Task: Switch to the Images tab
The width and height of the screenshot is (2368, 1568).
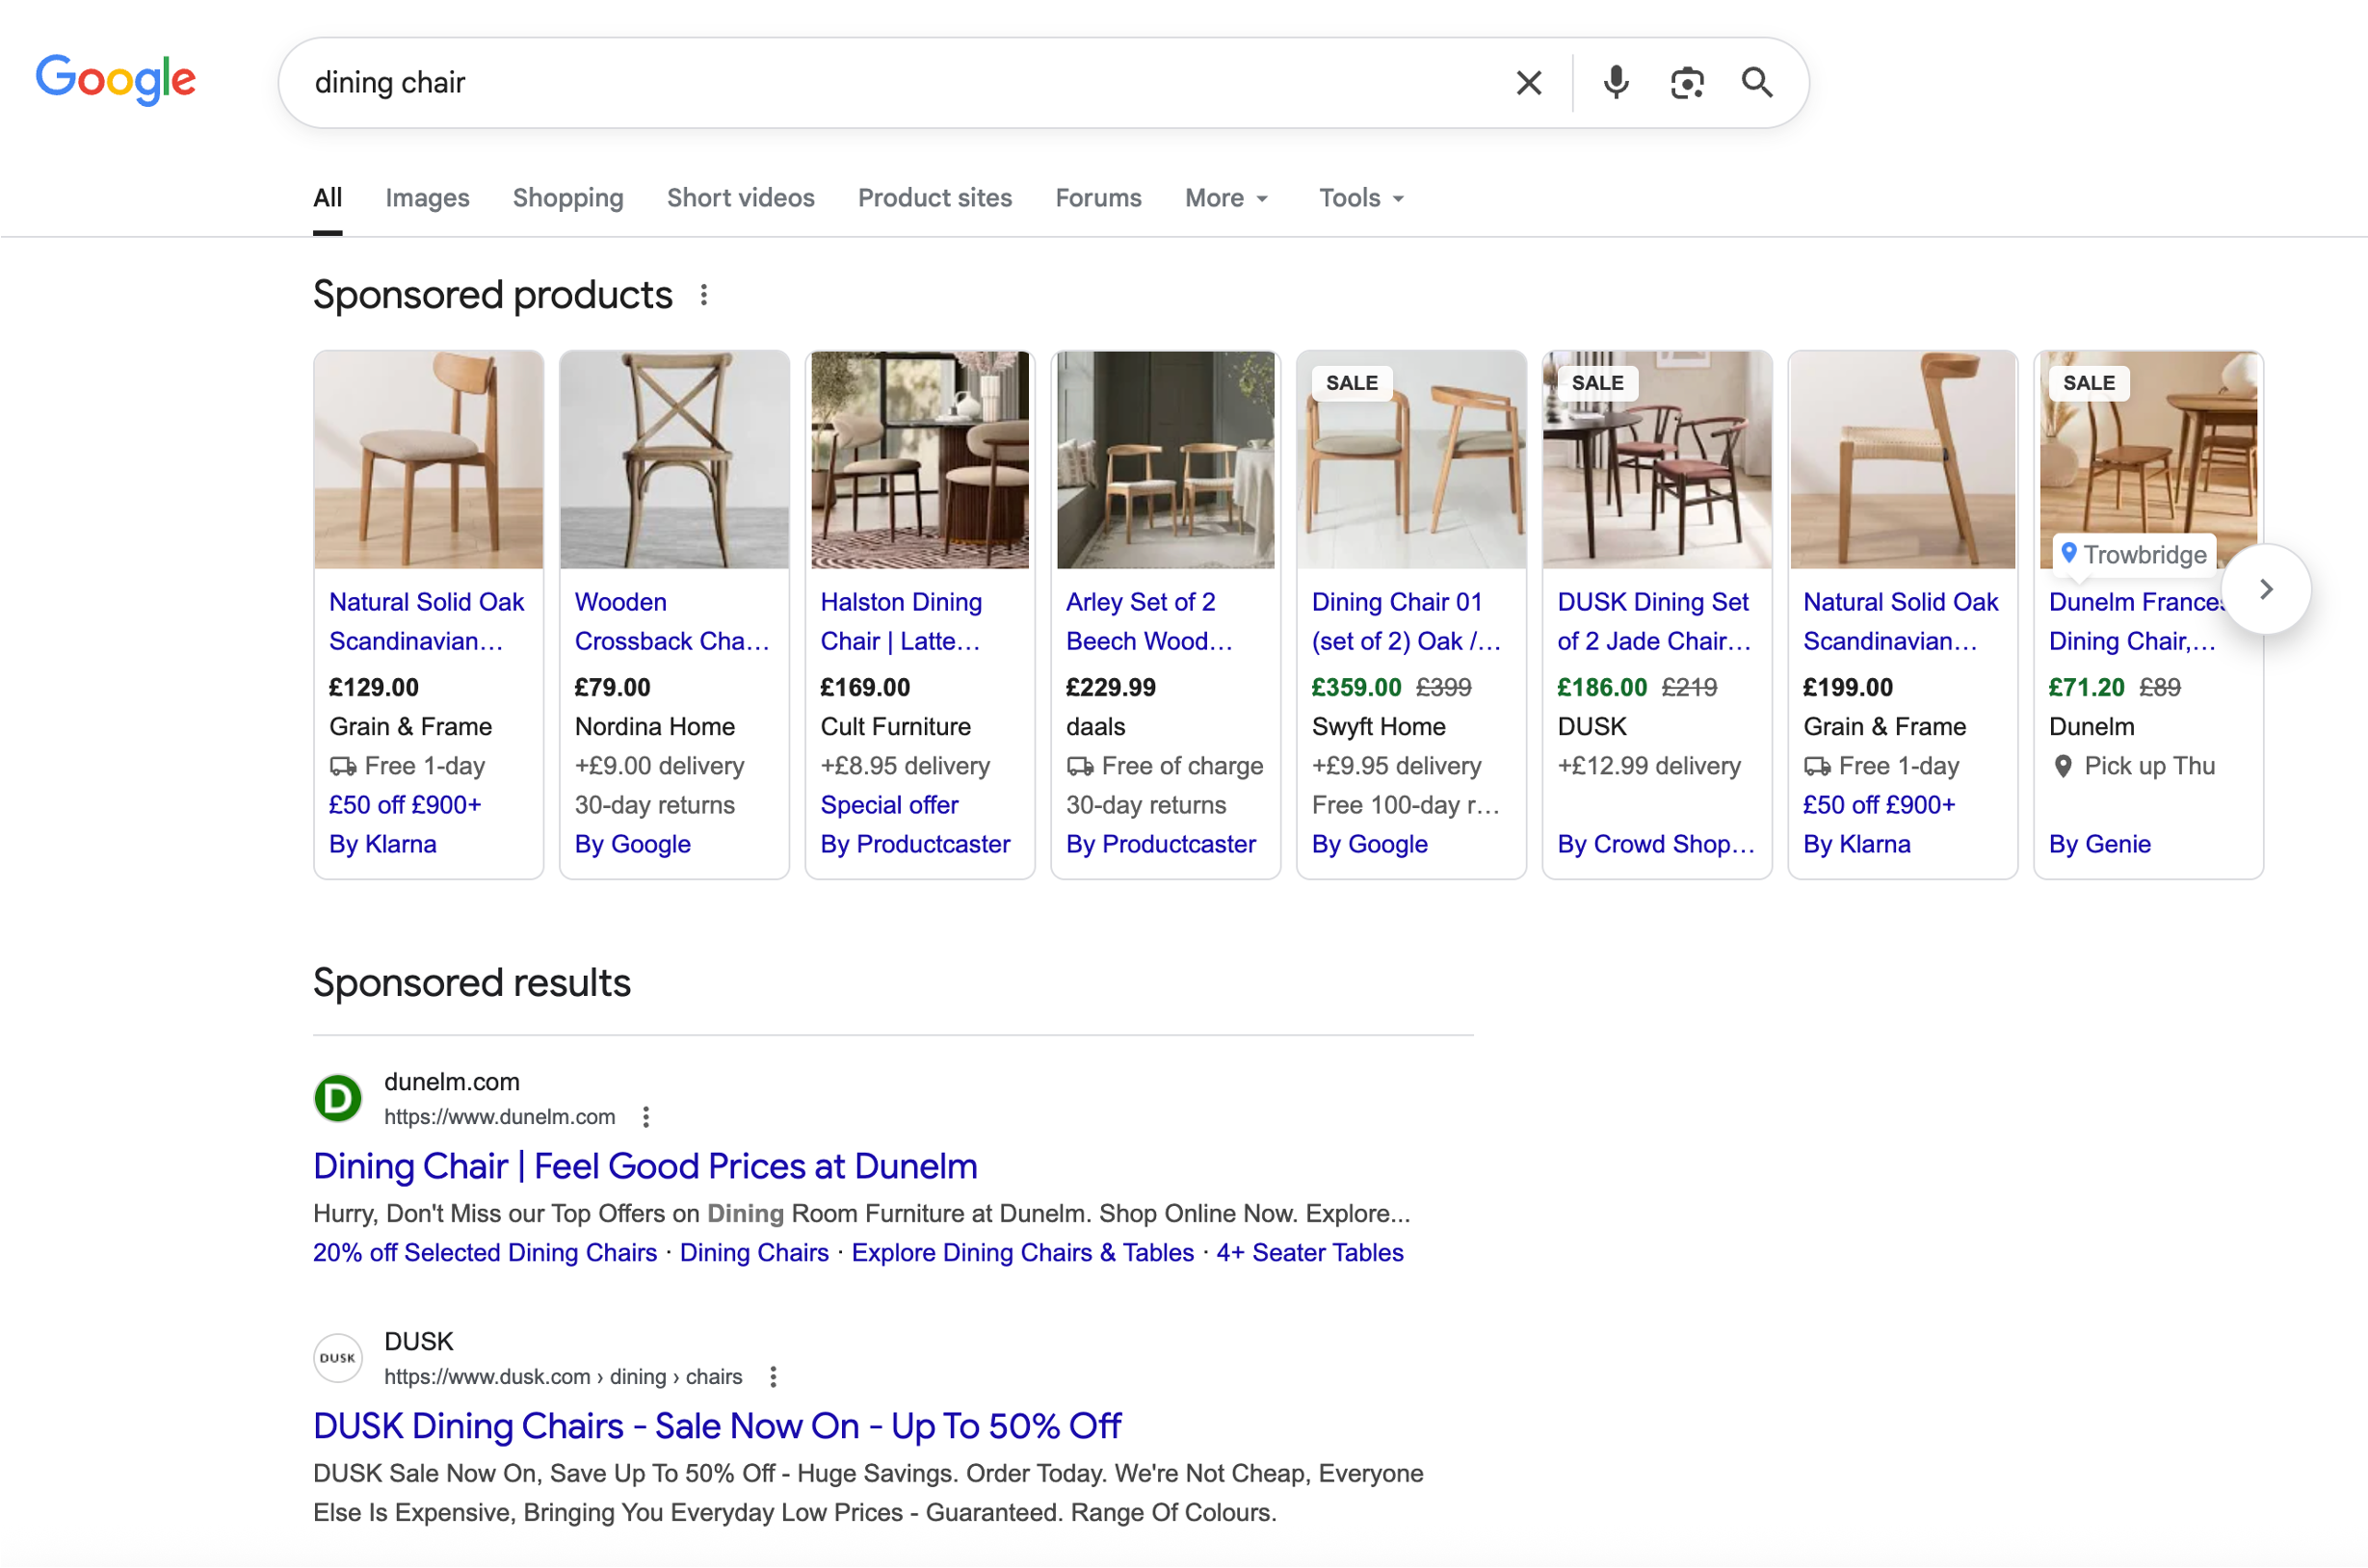Action: [x=427, y=198]
